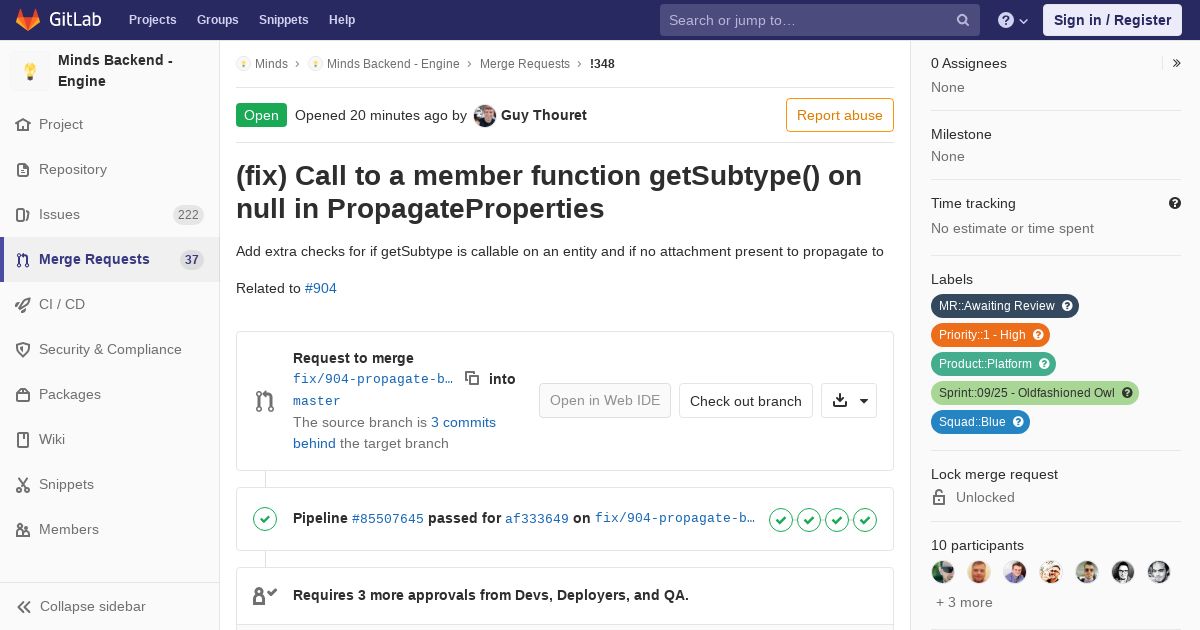Viewport: 1200px width, 630px height.
Task: Click the Security & Compliance shield icon
Action: click(23, 350)
